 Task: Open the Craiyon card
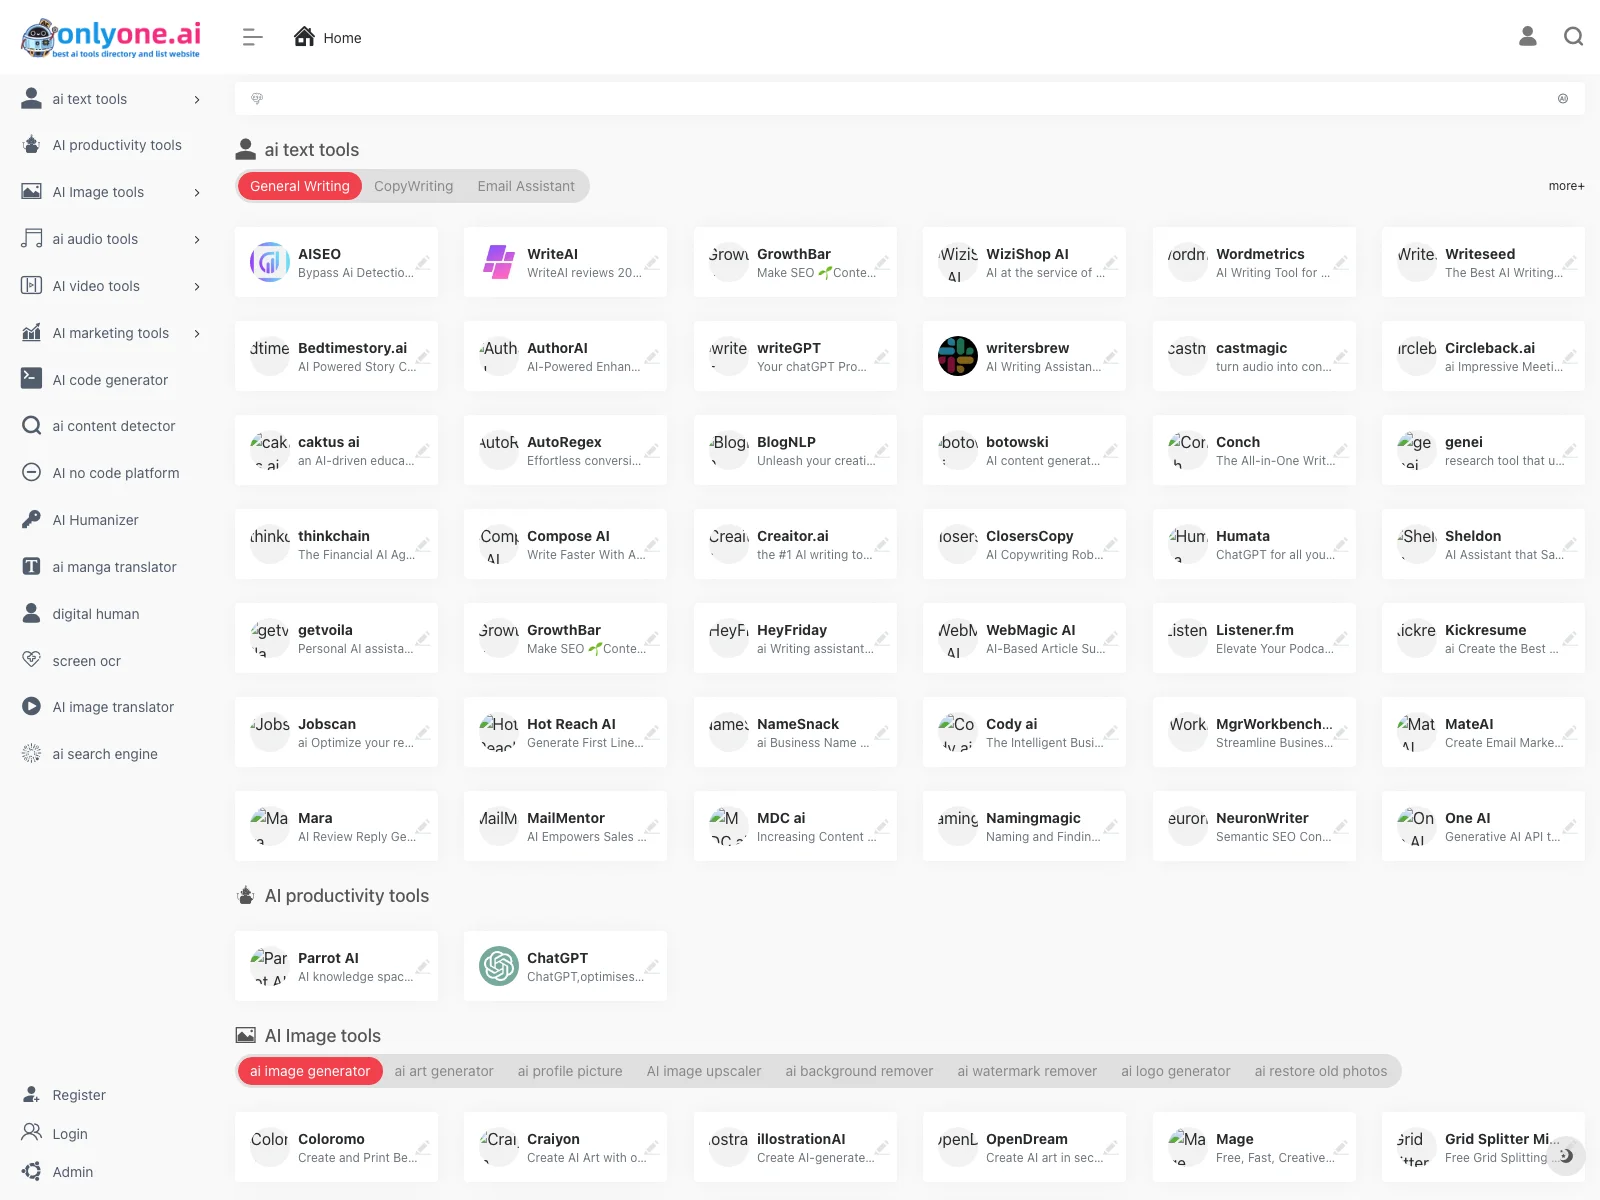(565, 1147)
